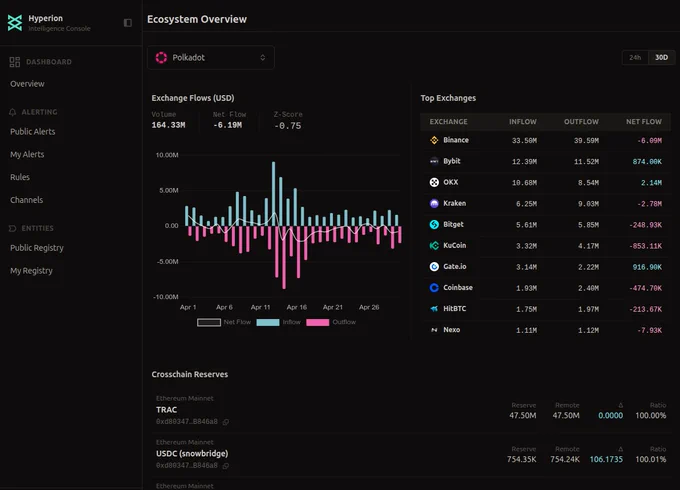Click the Binance row name

pos(456,140)
